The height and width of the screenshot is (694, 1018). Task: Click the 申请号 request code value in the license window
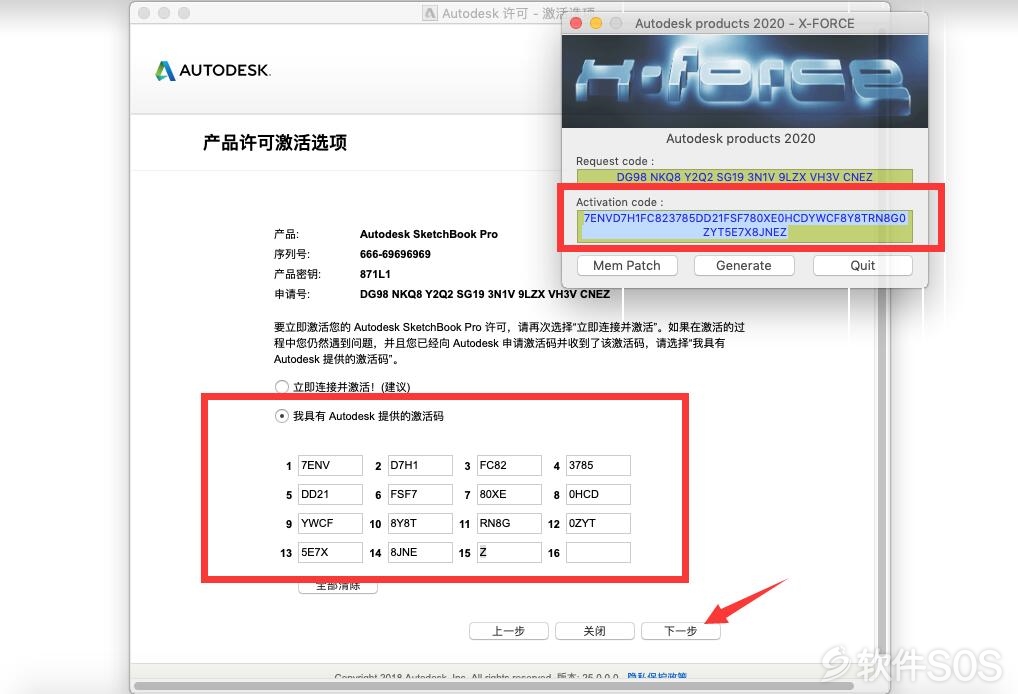pos(484,294)
